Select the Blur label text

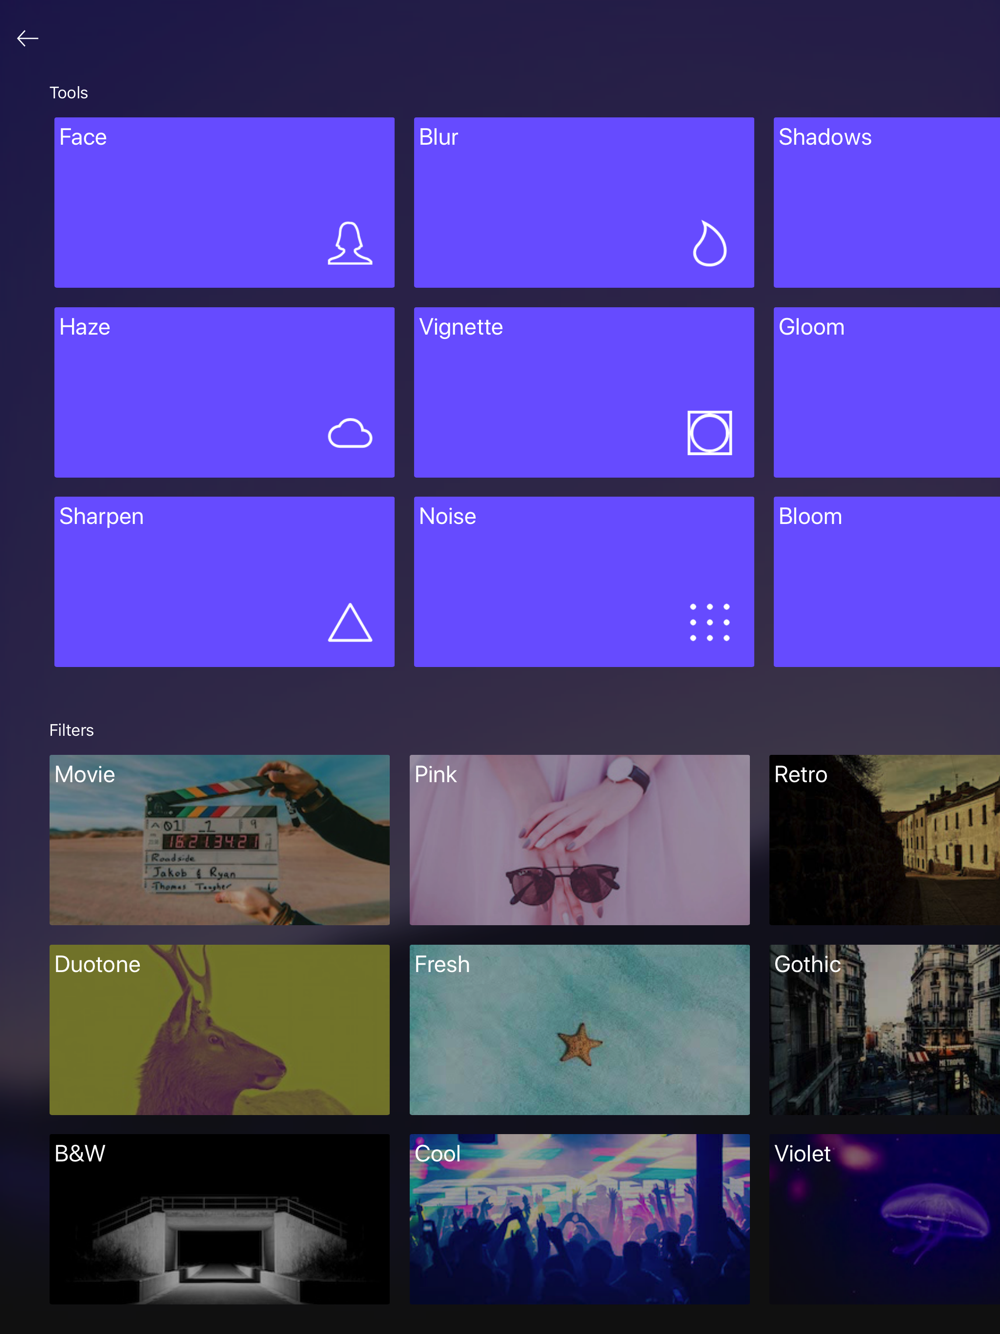click(438, 137)
